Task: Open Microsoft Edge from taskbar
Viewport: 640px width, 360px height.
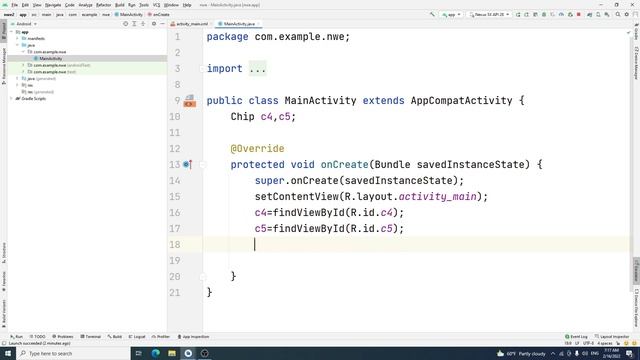Action: tap(156, 353)
